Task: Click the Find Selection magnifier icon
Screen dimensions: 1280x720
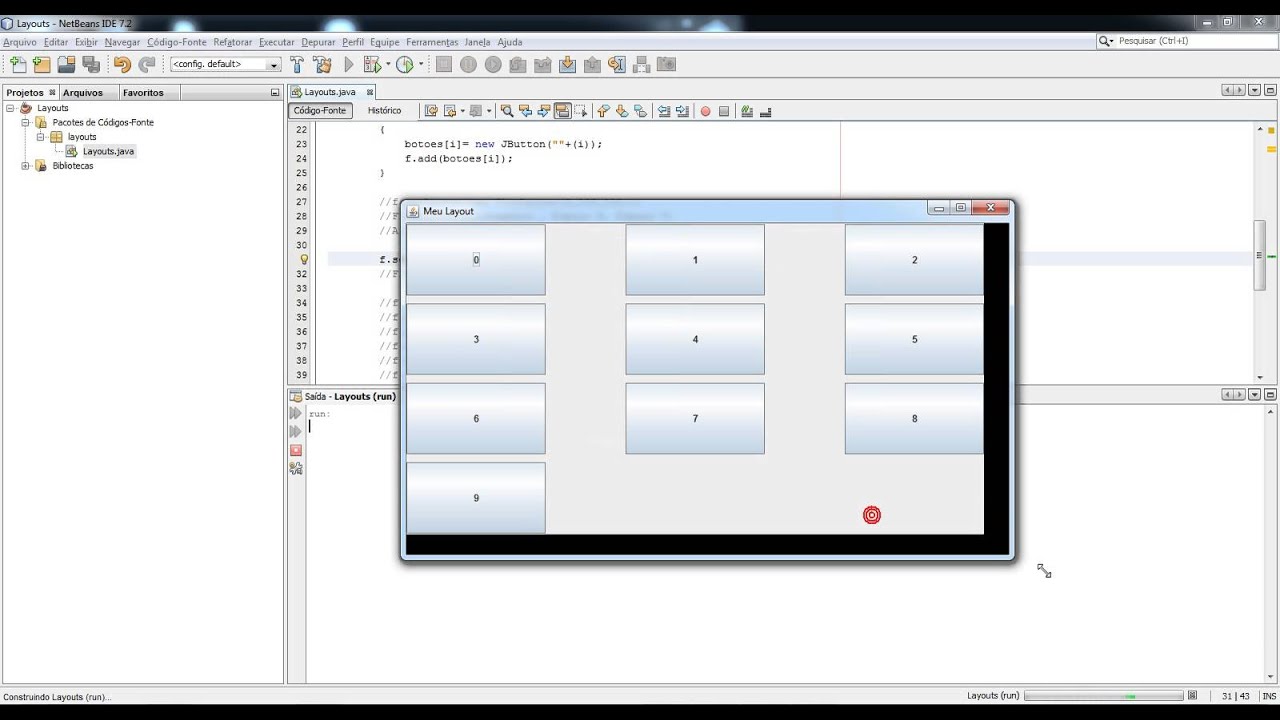Action: 507,111
